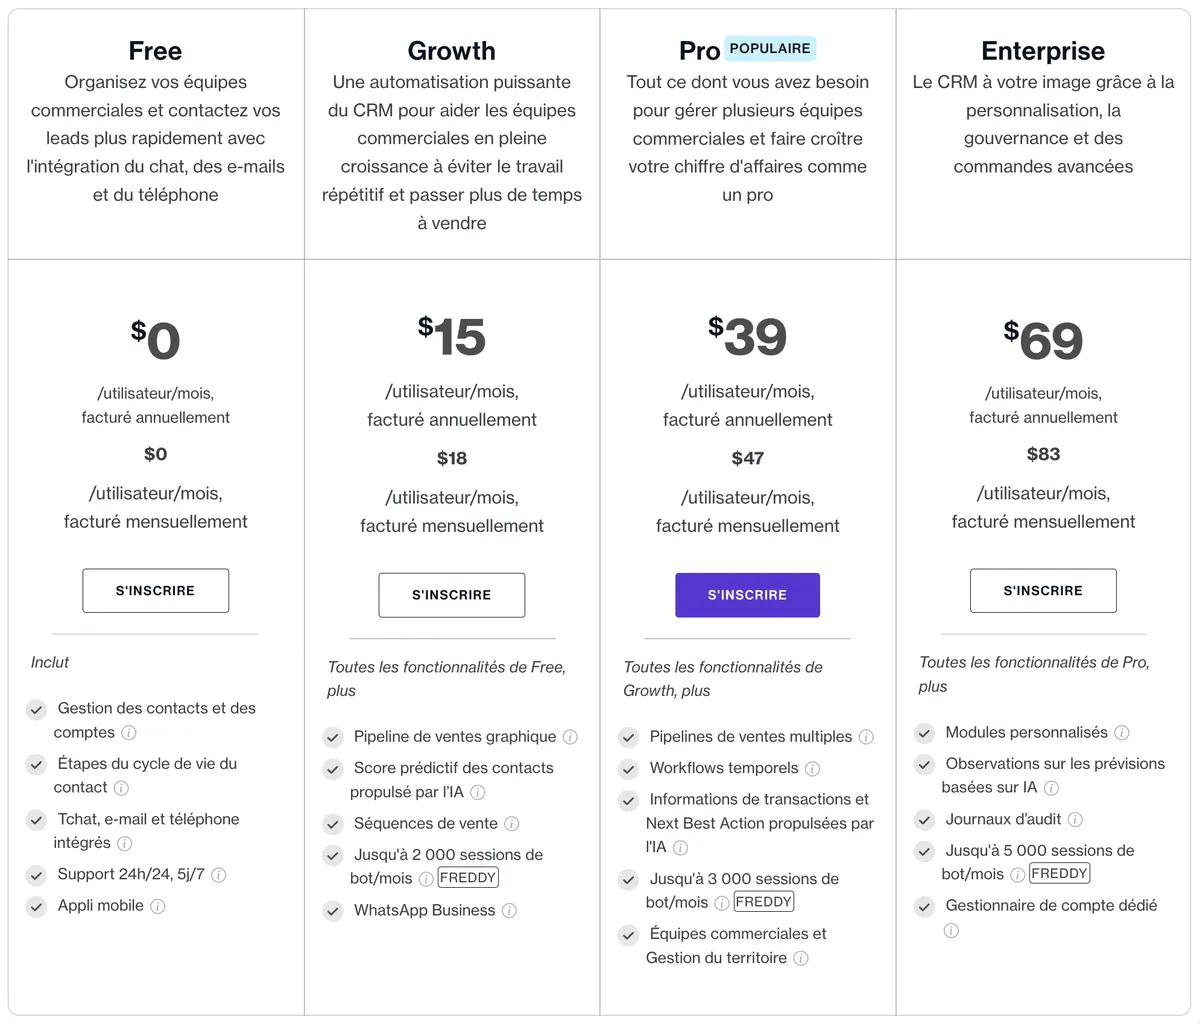Click info icon beside Séquences de vente

tap(511, 824)
